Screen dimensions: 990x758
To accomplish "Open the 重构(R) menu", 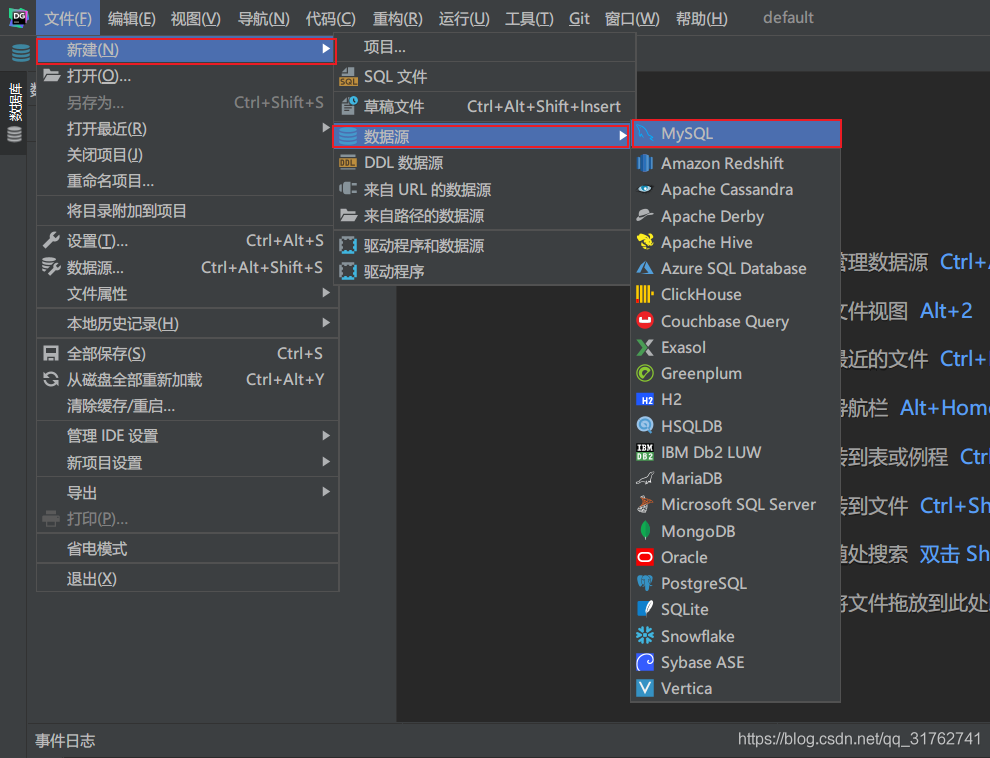I will point(397,18).
